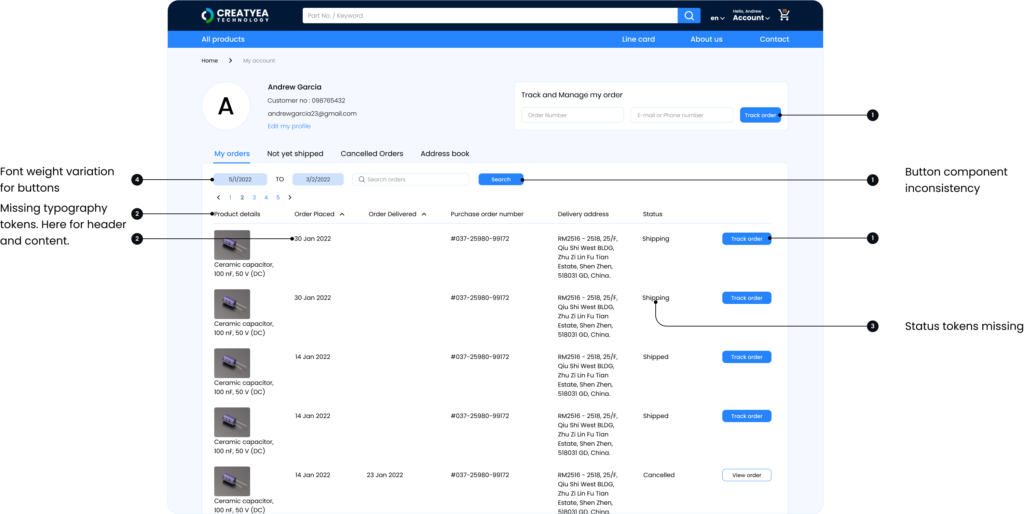Click the Creatyea Technology logo
The image size is (1024, 514).
pyautogui.click(x=235, y=15)
